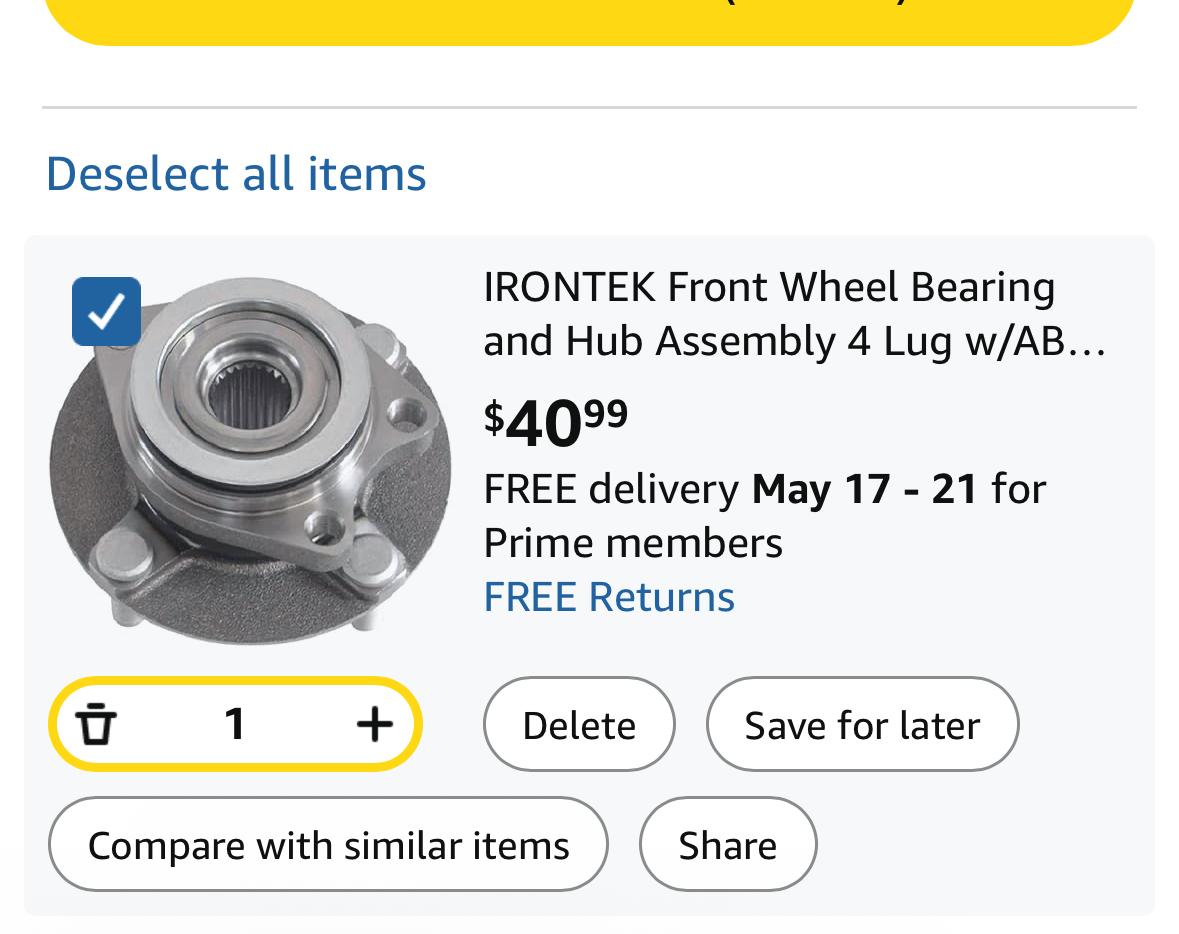Click the Deselect all items link

click(x=236, y=173)
